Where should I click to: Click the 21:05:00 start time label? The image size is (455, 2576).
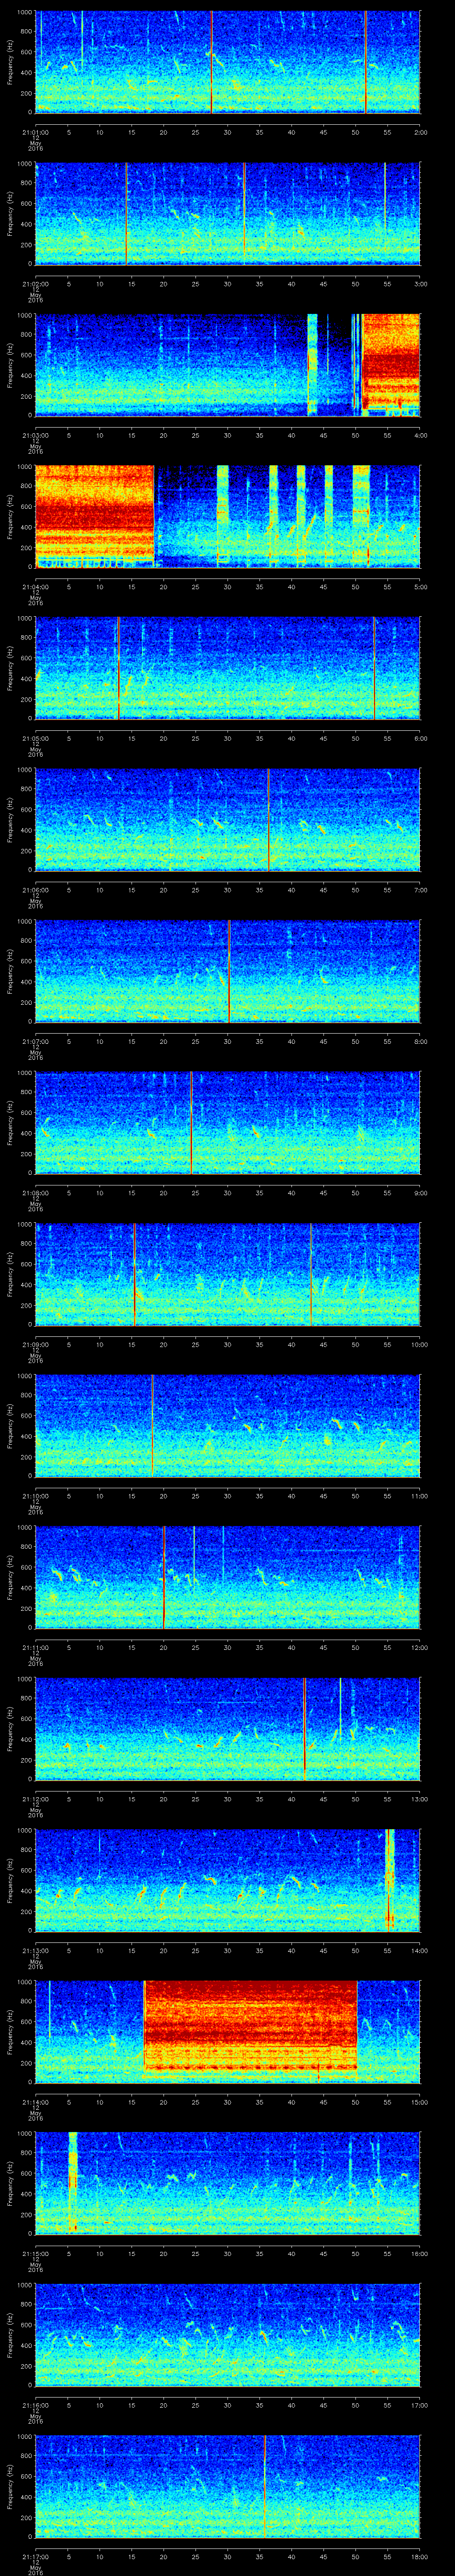[x=35, y=738]
